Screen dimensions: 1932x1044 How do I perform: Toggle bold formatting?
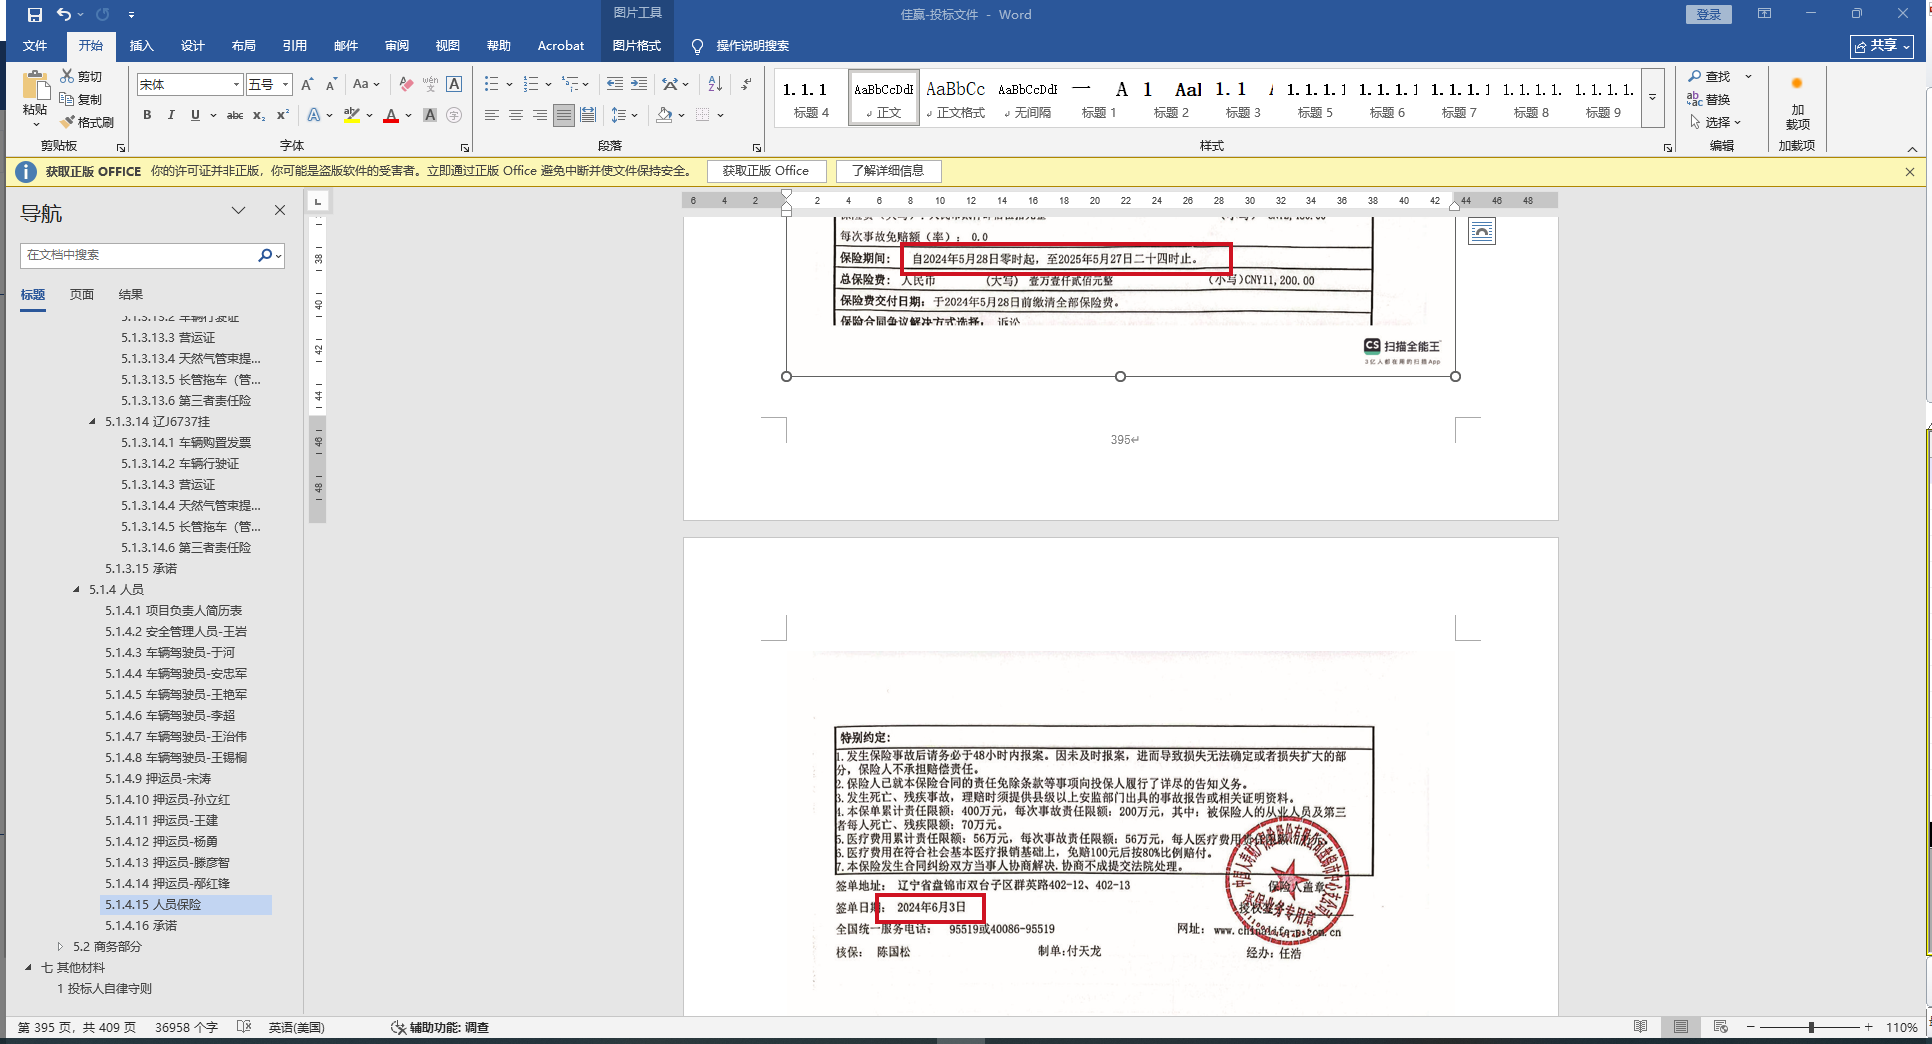(x=147, y=115)
